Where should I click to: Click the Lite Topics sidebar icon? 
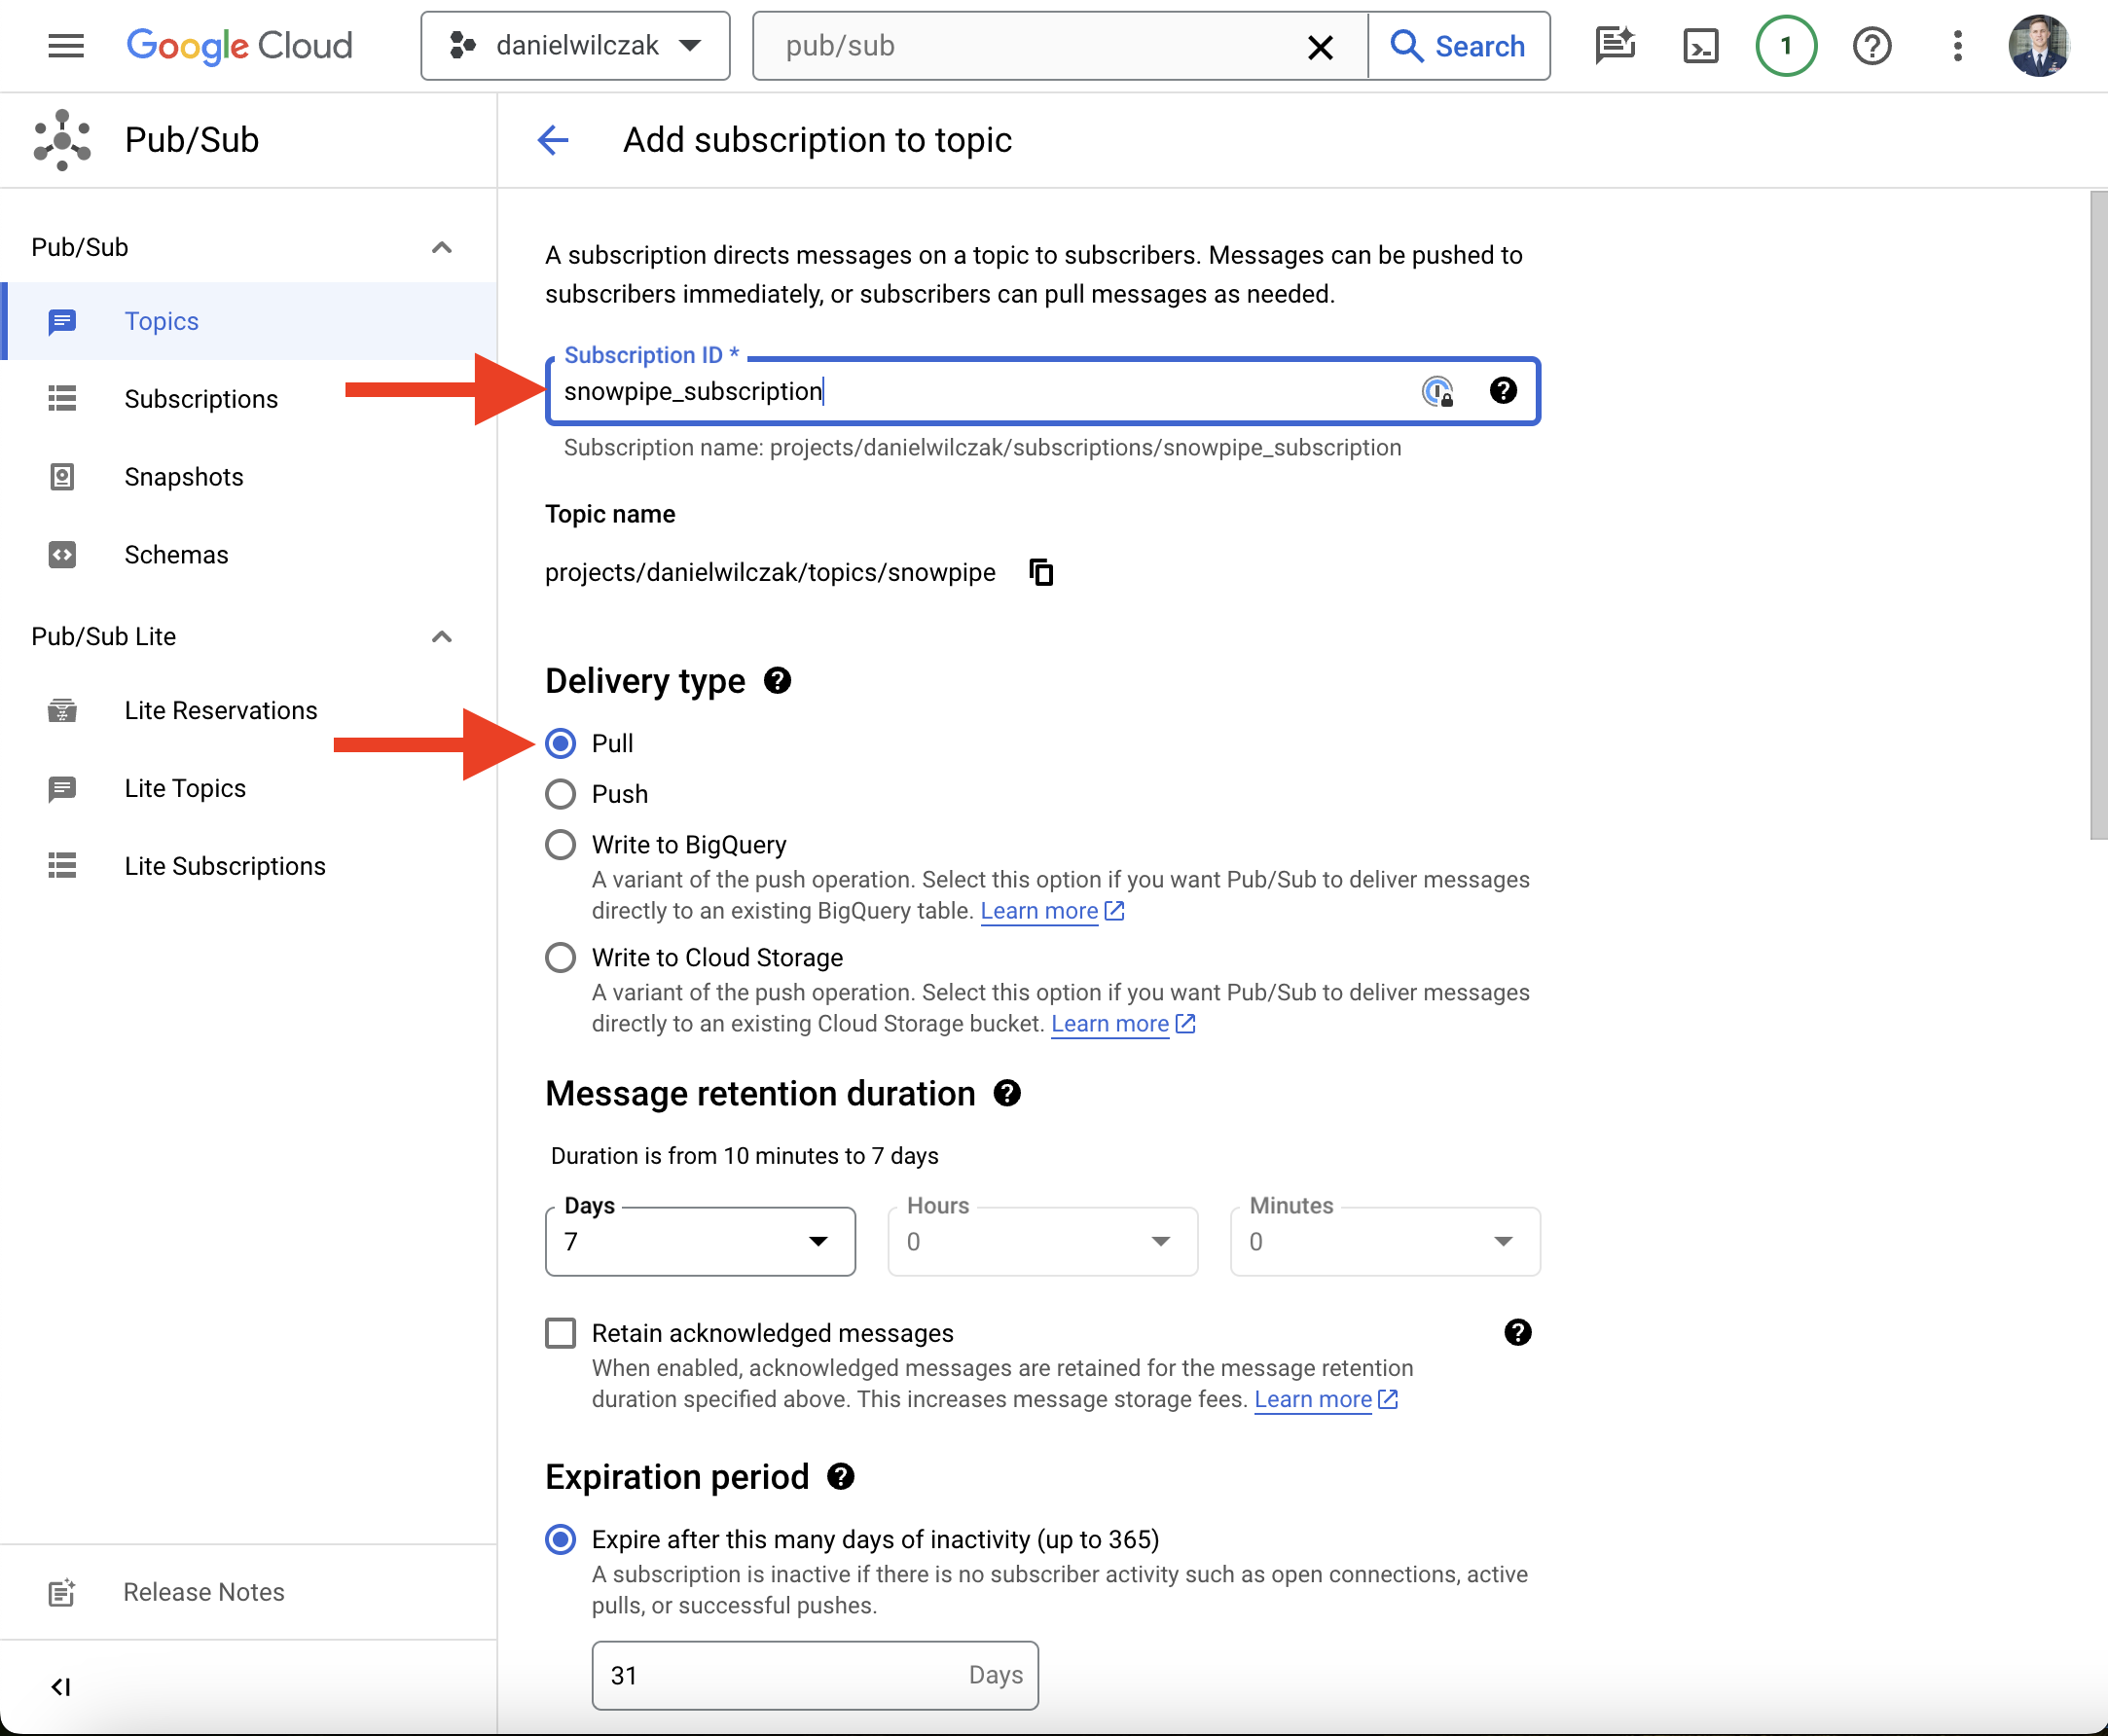tap(62, 789)
